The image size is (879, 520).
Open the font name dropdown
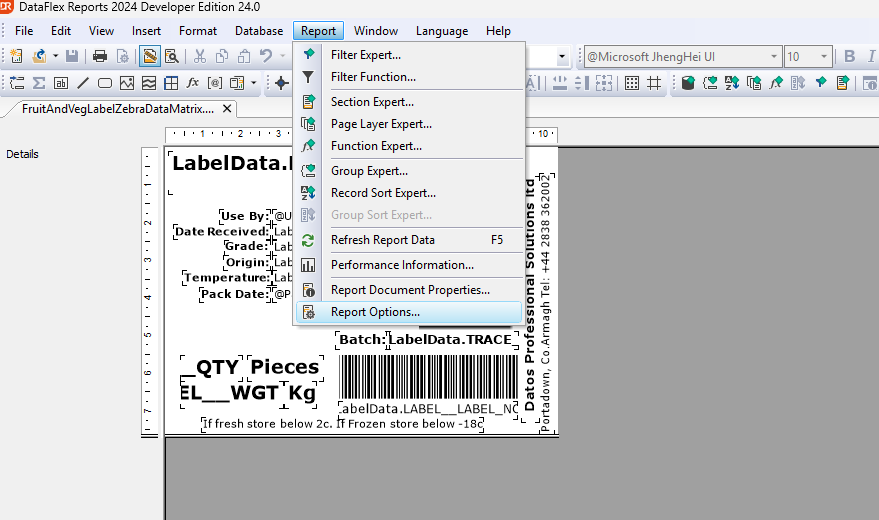(773, 57)
